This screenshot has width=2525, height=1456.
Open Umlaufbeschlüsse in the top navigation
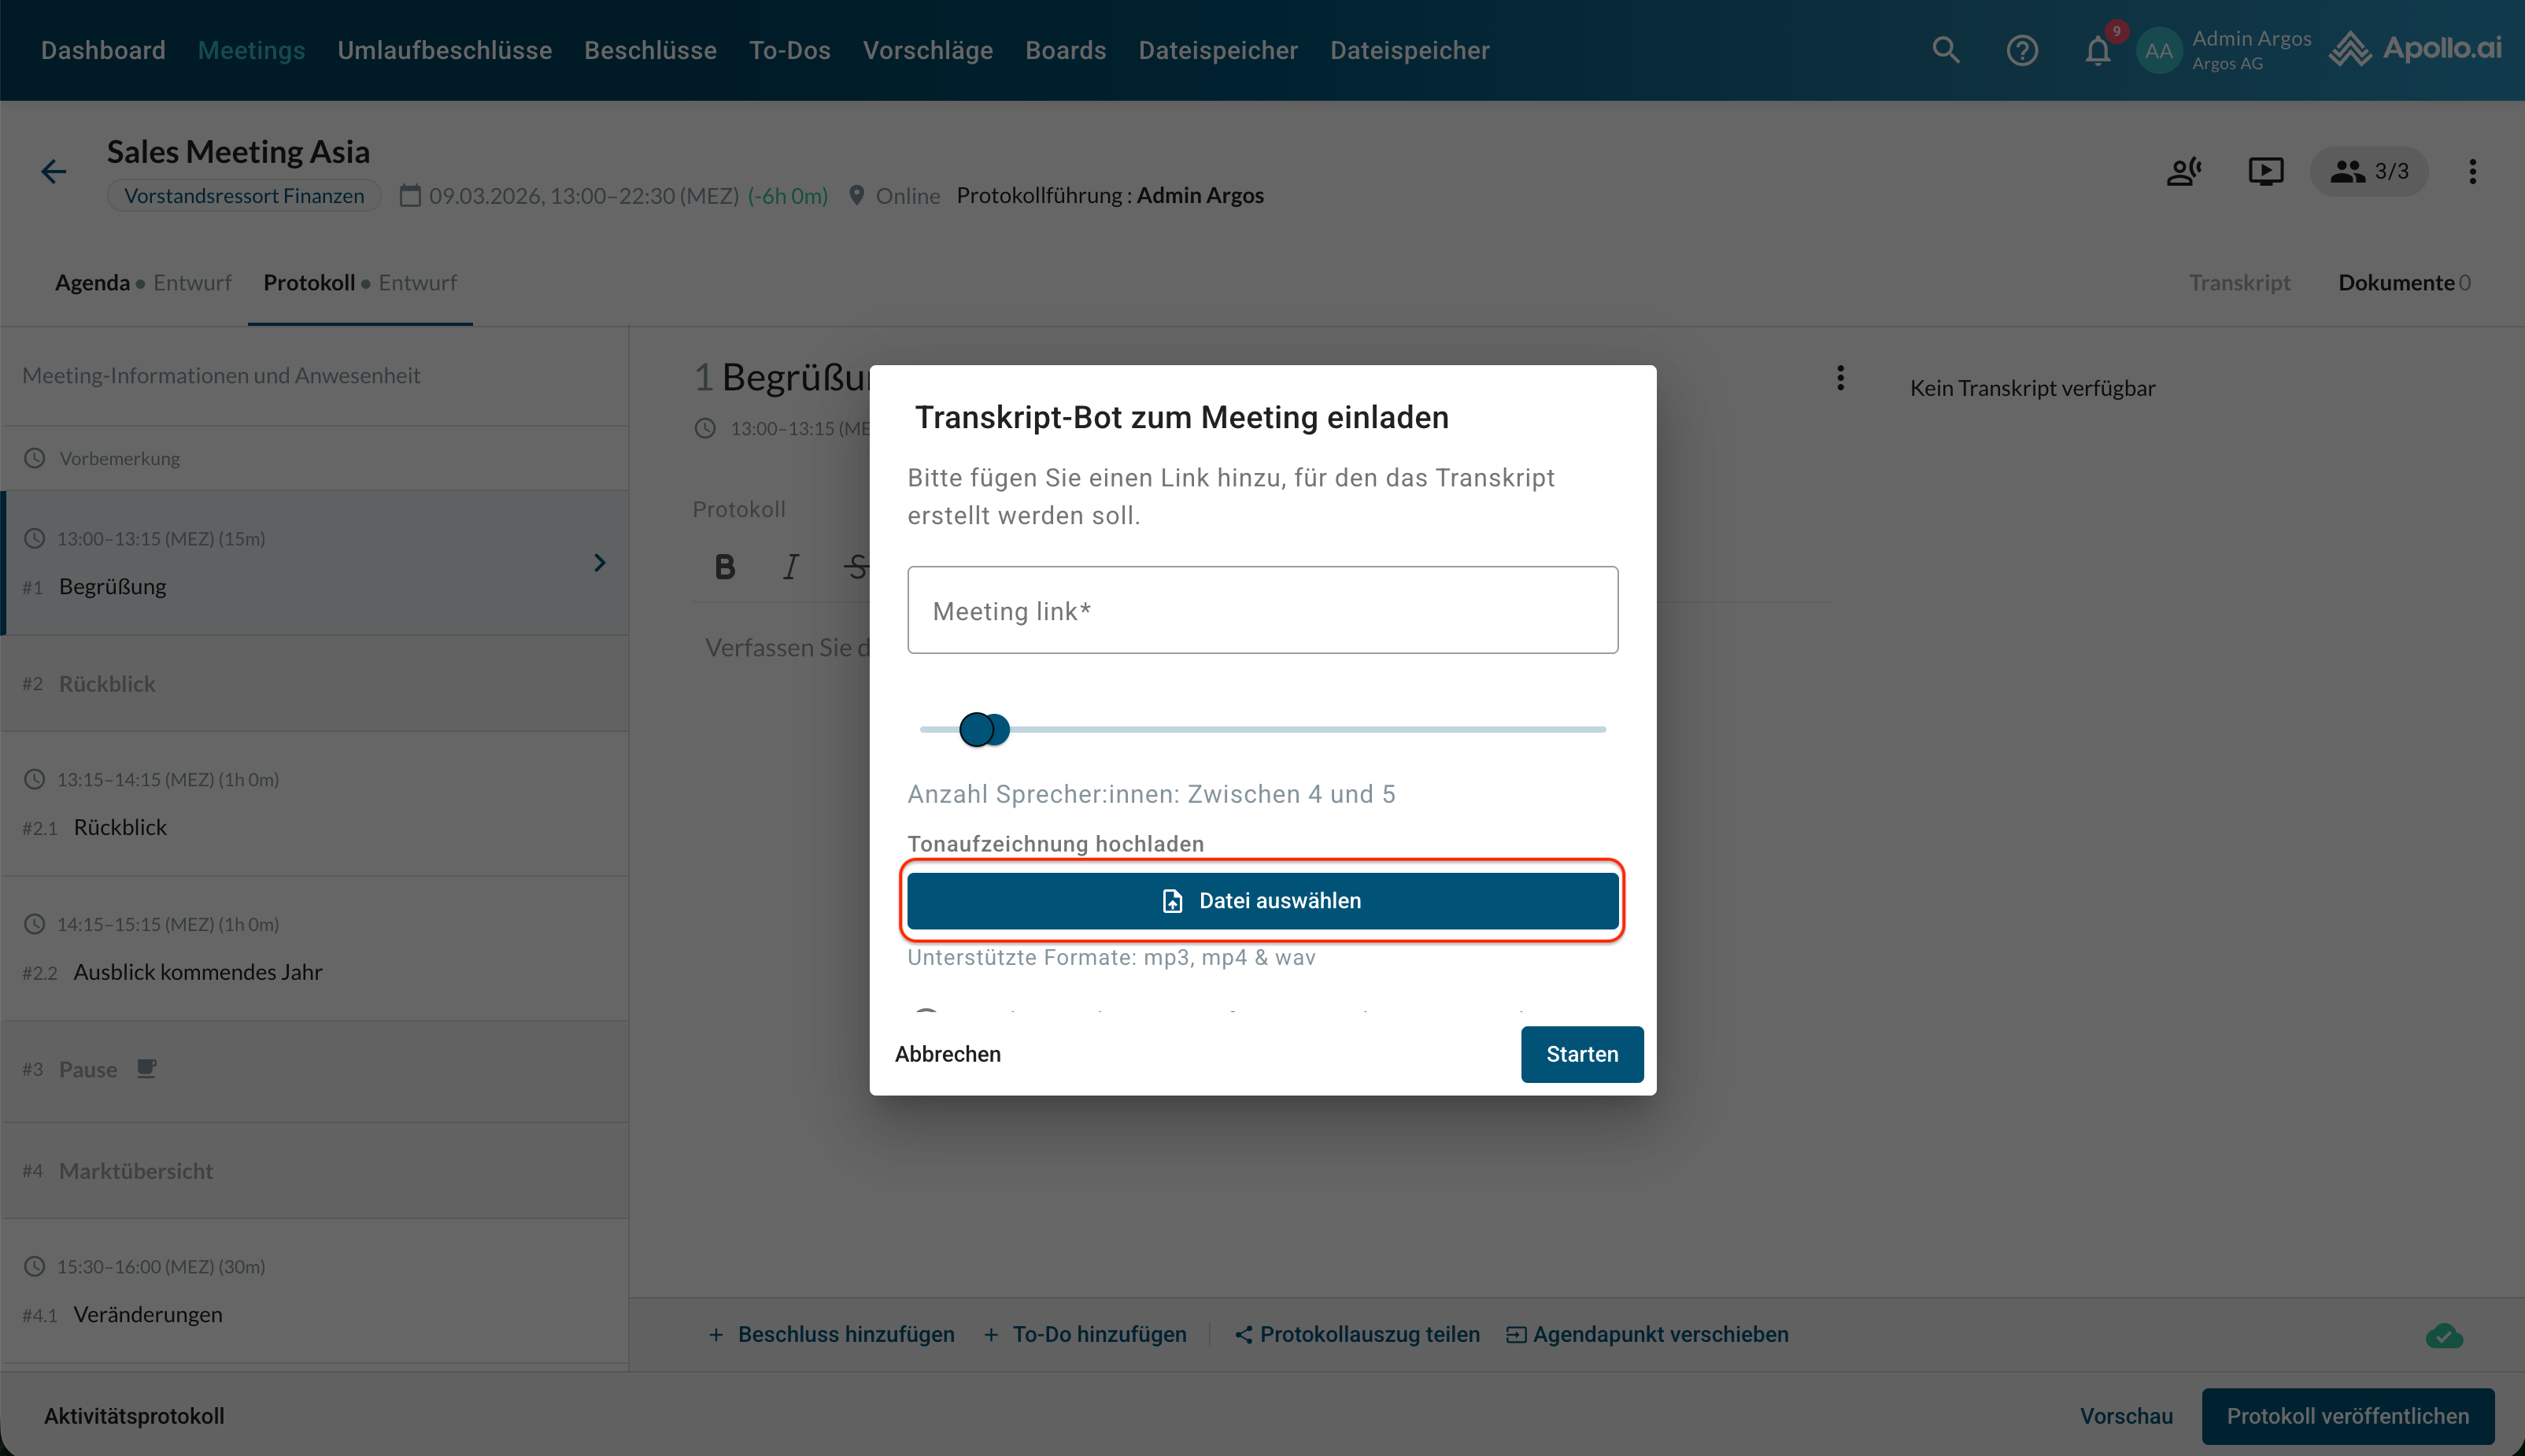point(444,50)
